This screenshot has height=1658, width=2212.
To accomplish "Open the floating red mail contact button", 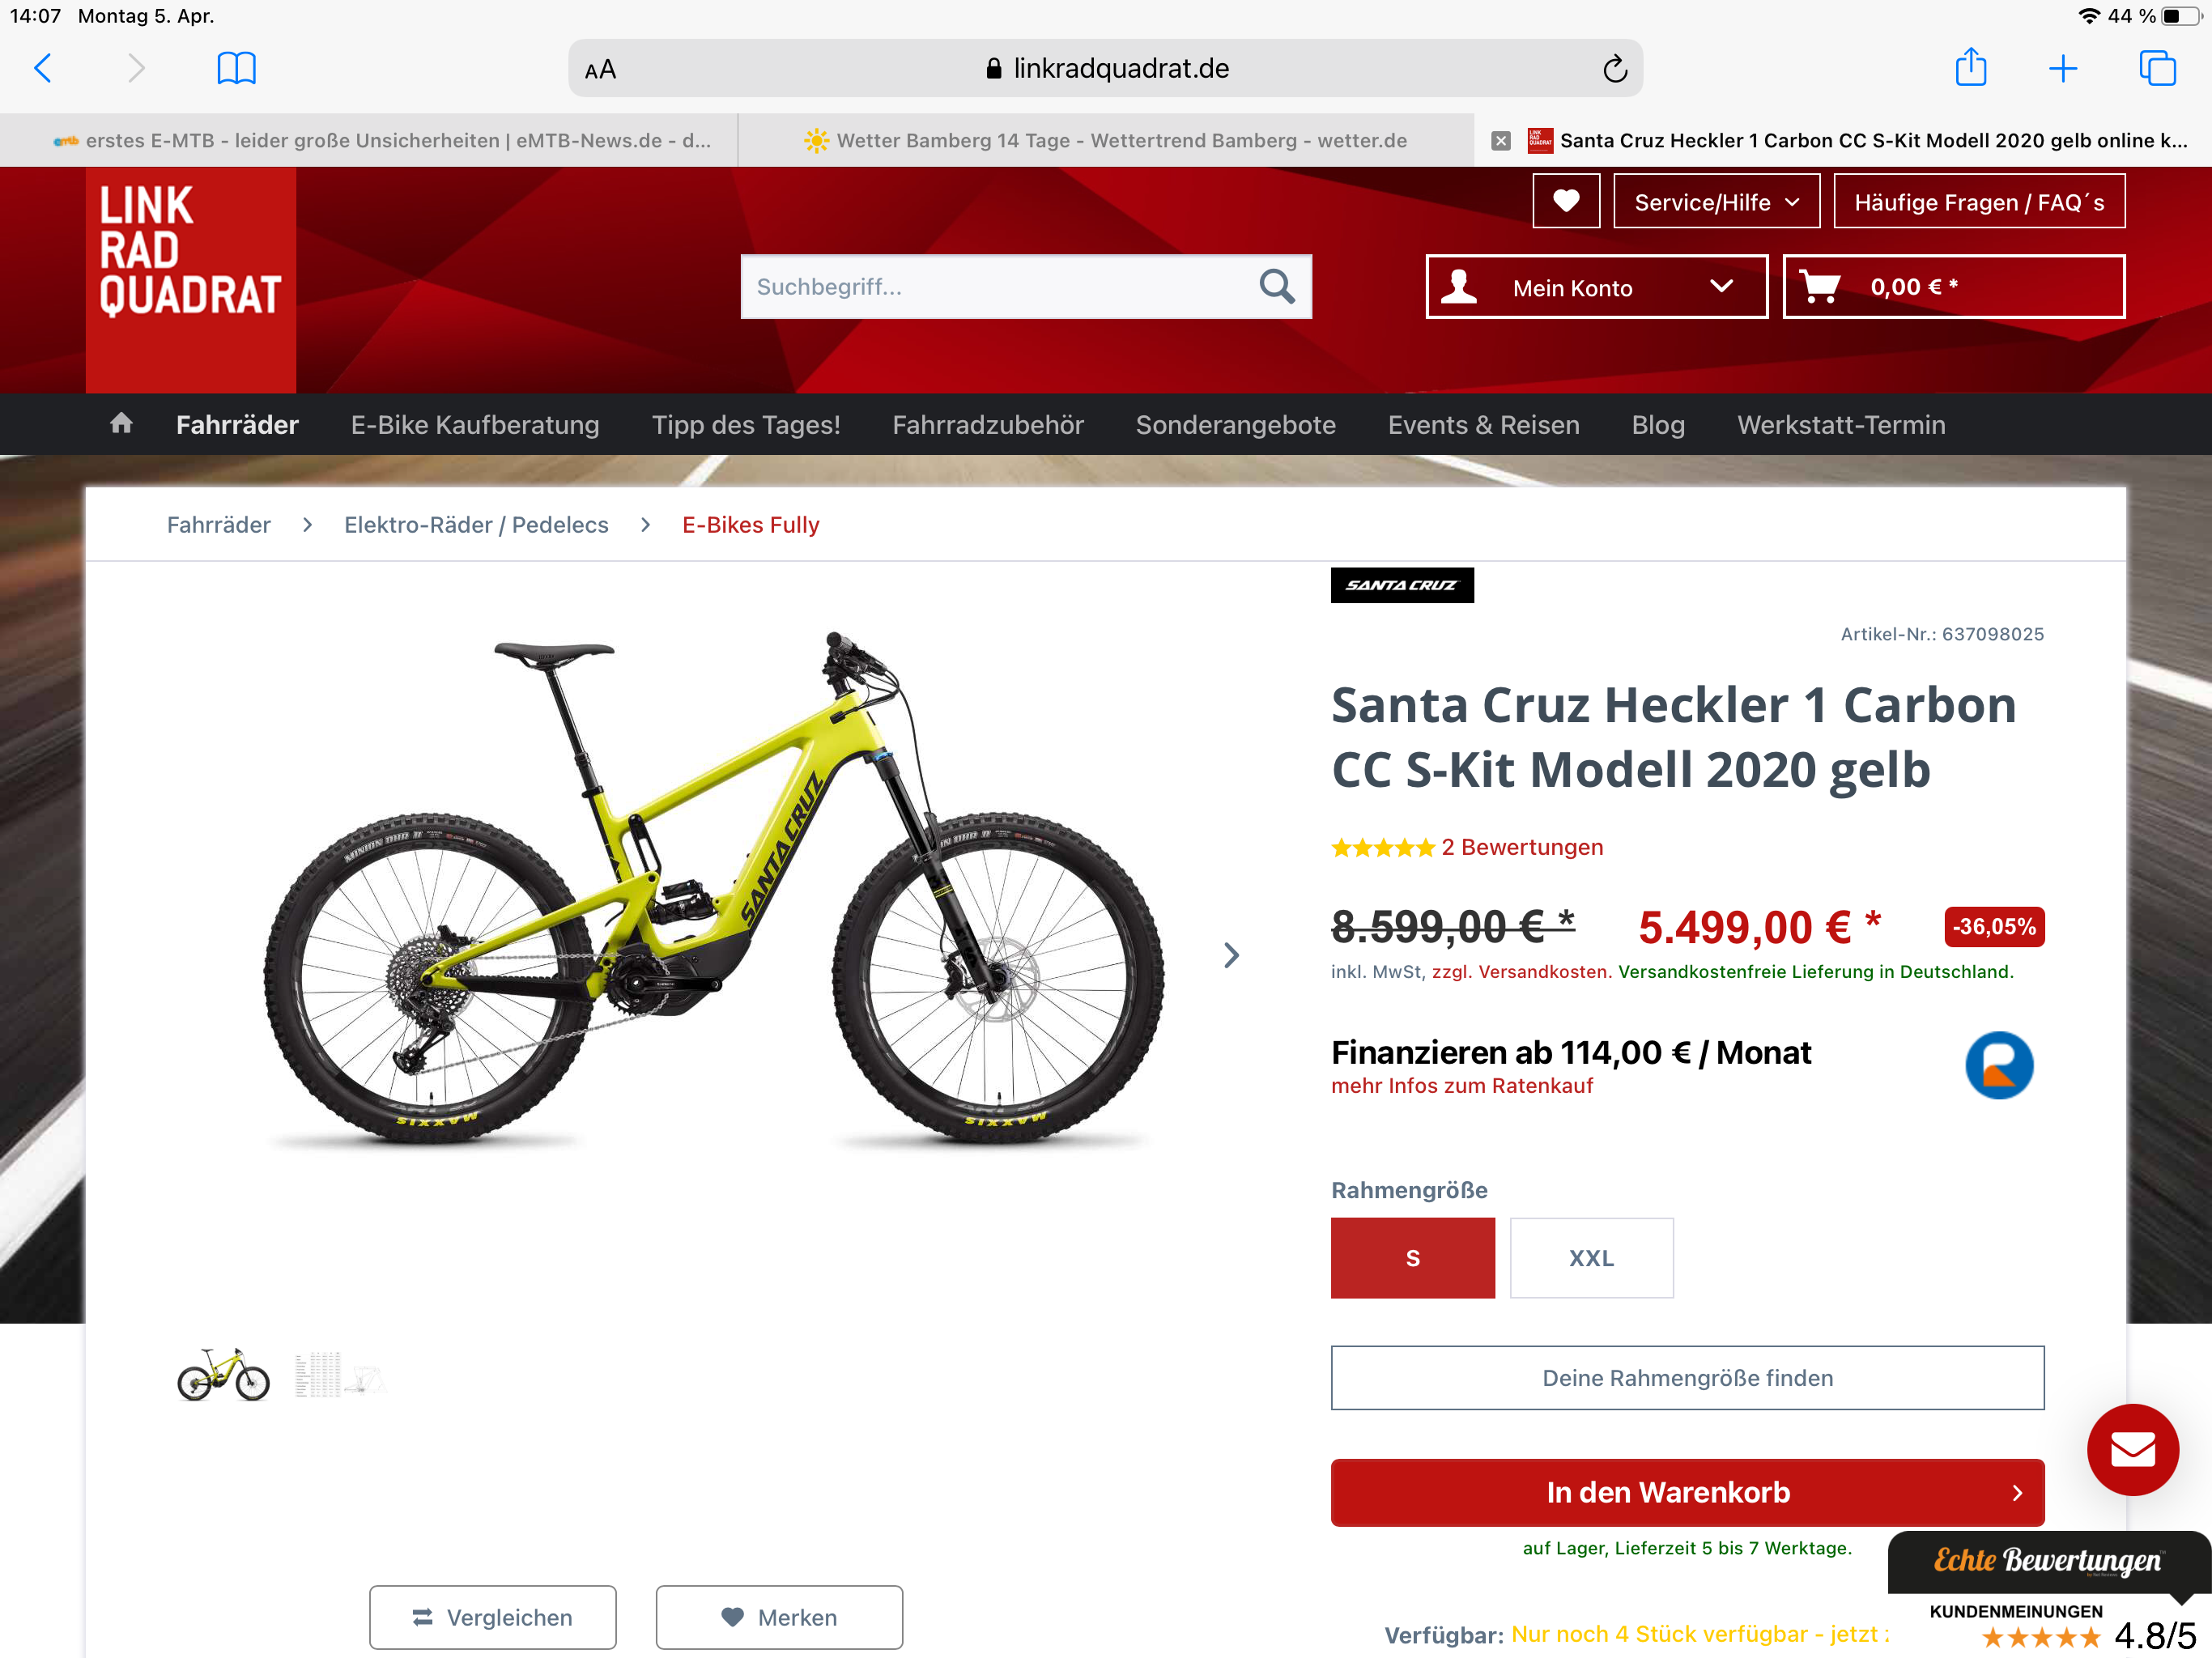I will 2132,1449.
